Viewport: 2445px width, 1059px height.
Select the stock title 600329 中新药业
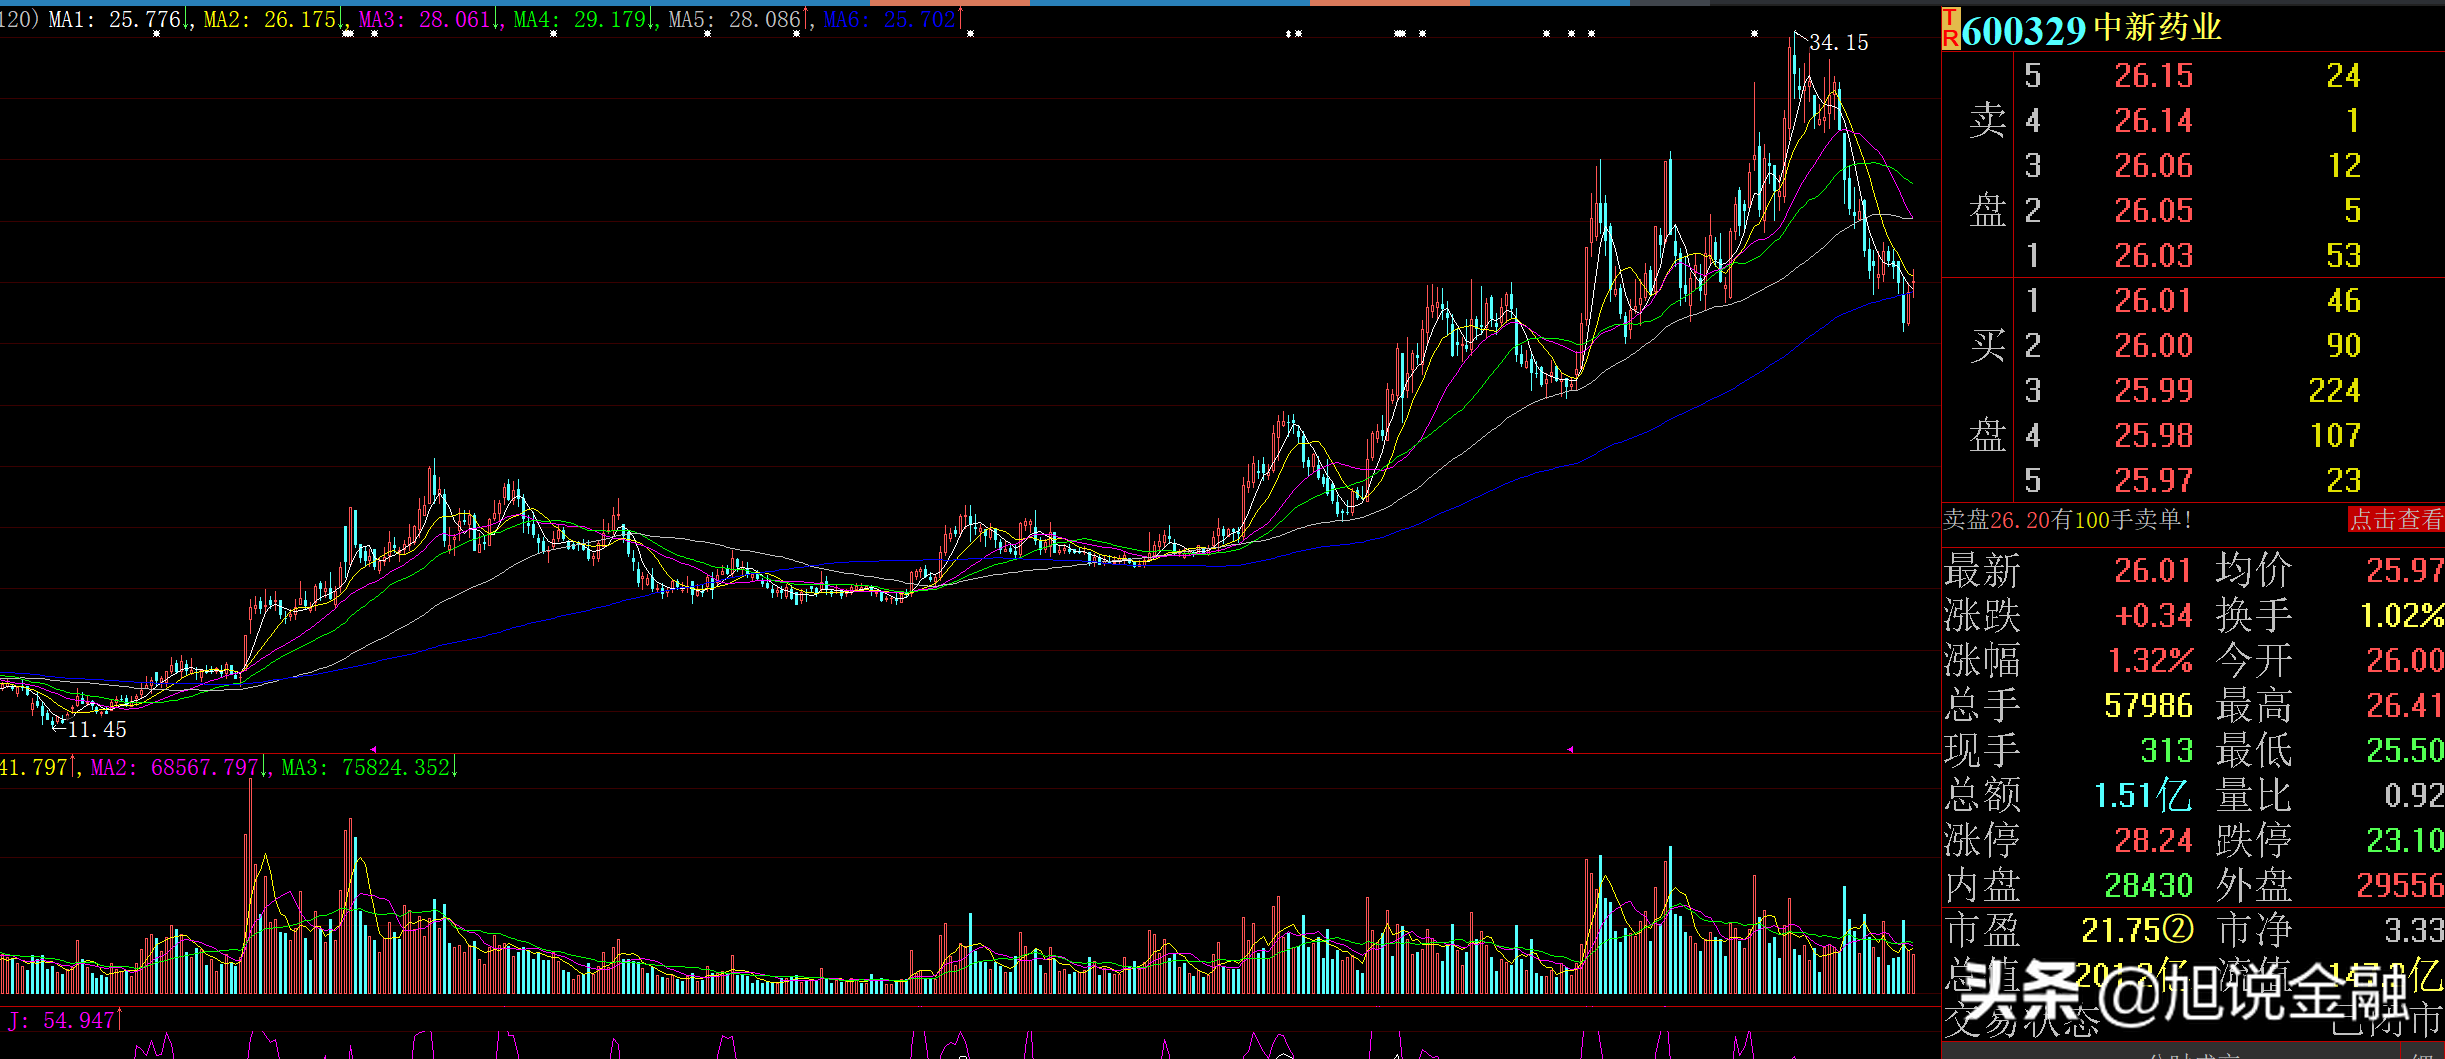pyautogui.click(x=2091, y=28)
